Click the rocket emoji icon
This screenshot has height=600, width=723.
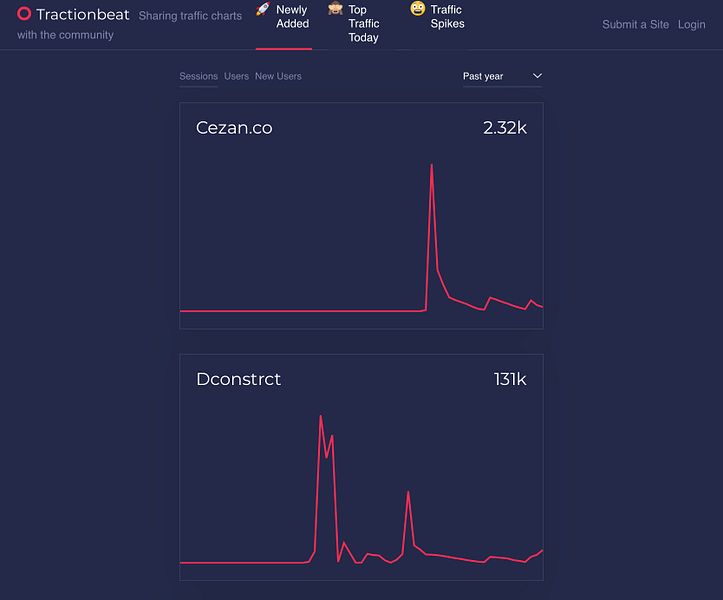pyautogui.click(x=263, y=9)
